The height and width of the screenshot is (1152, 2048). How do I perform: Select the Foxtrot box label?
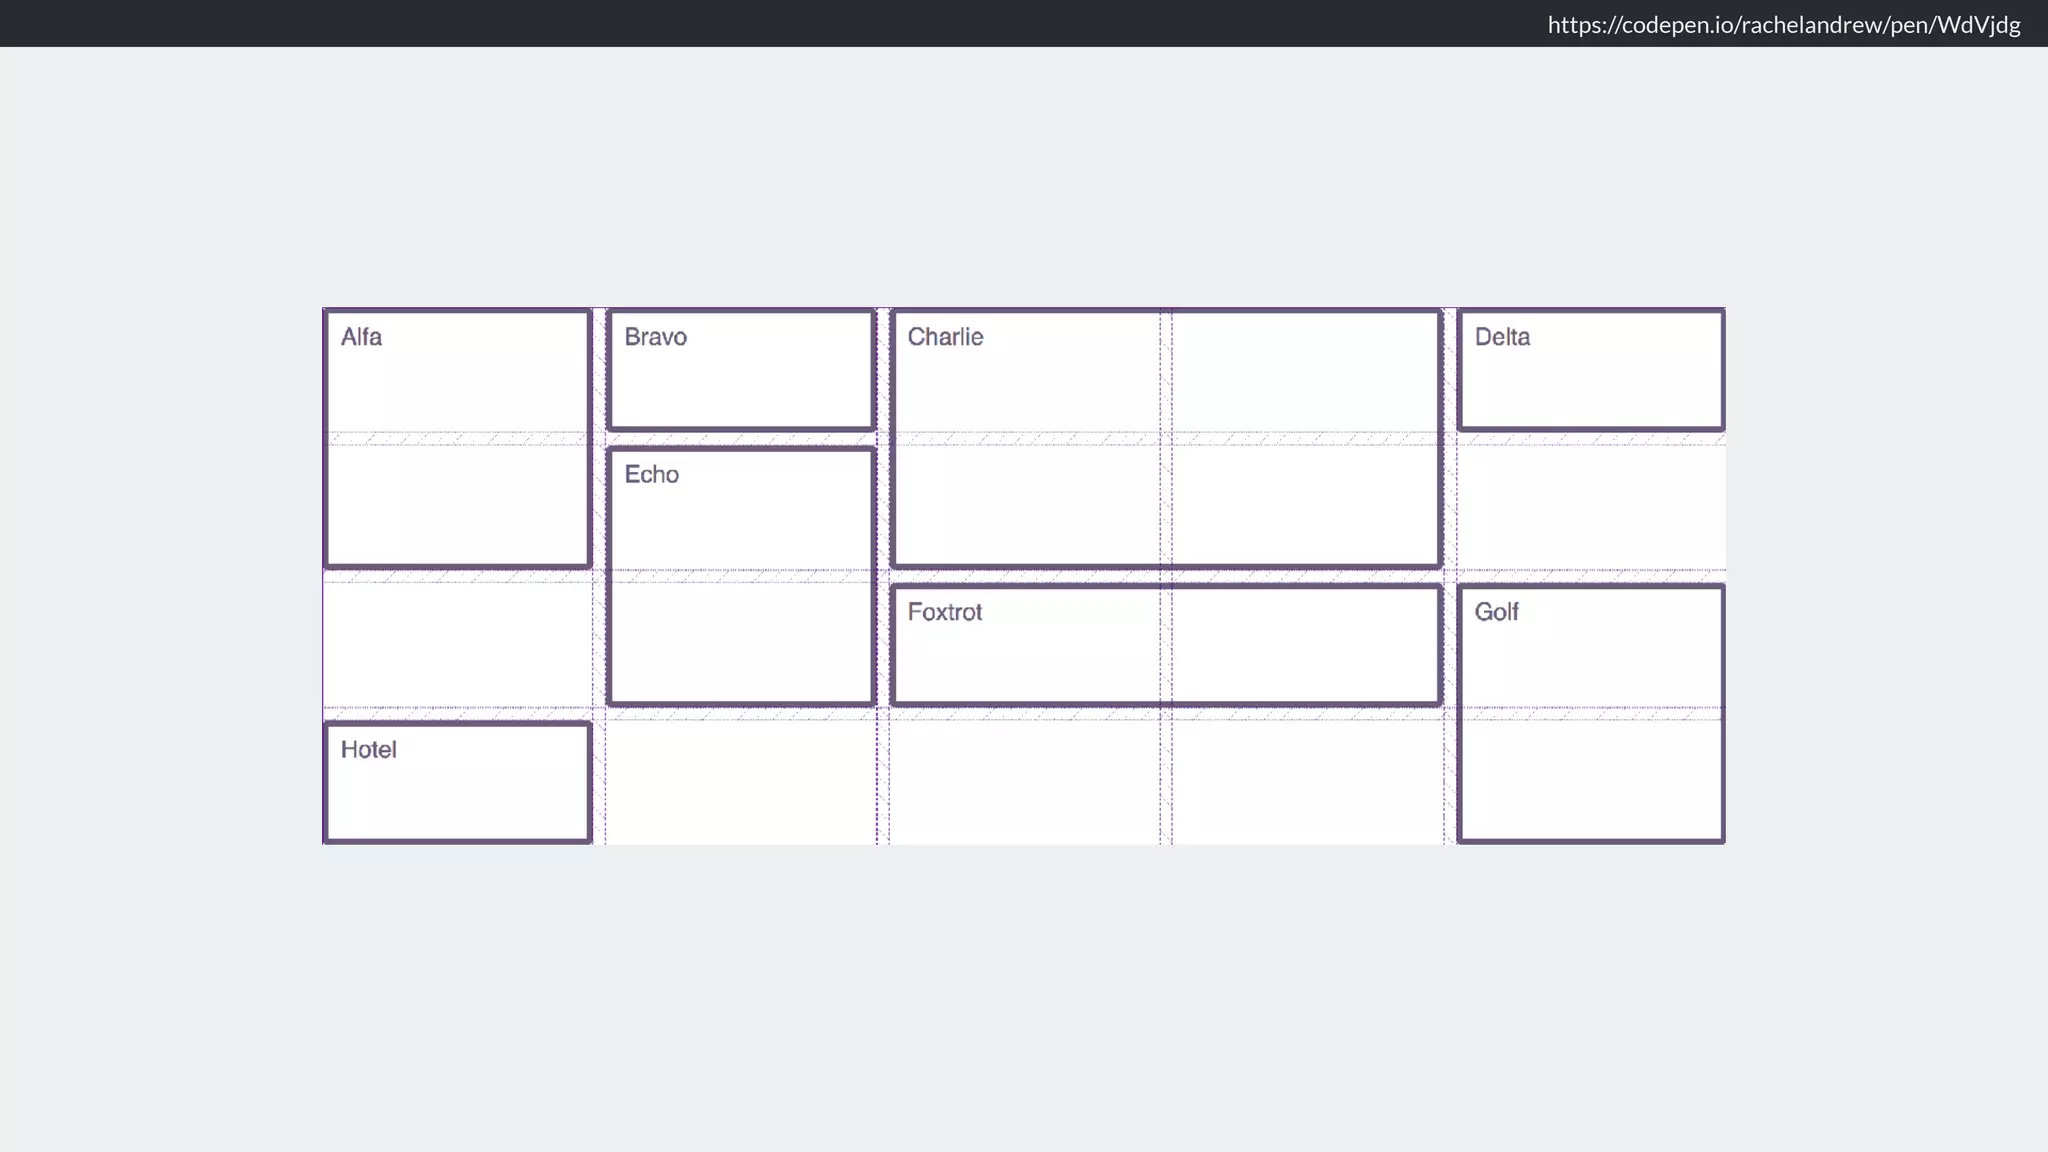tap(944, 612)
